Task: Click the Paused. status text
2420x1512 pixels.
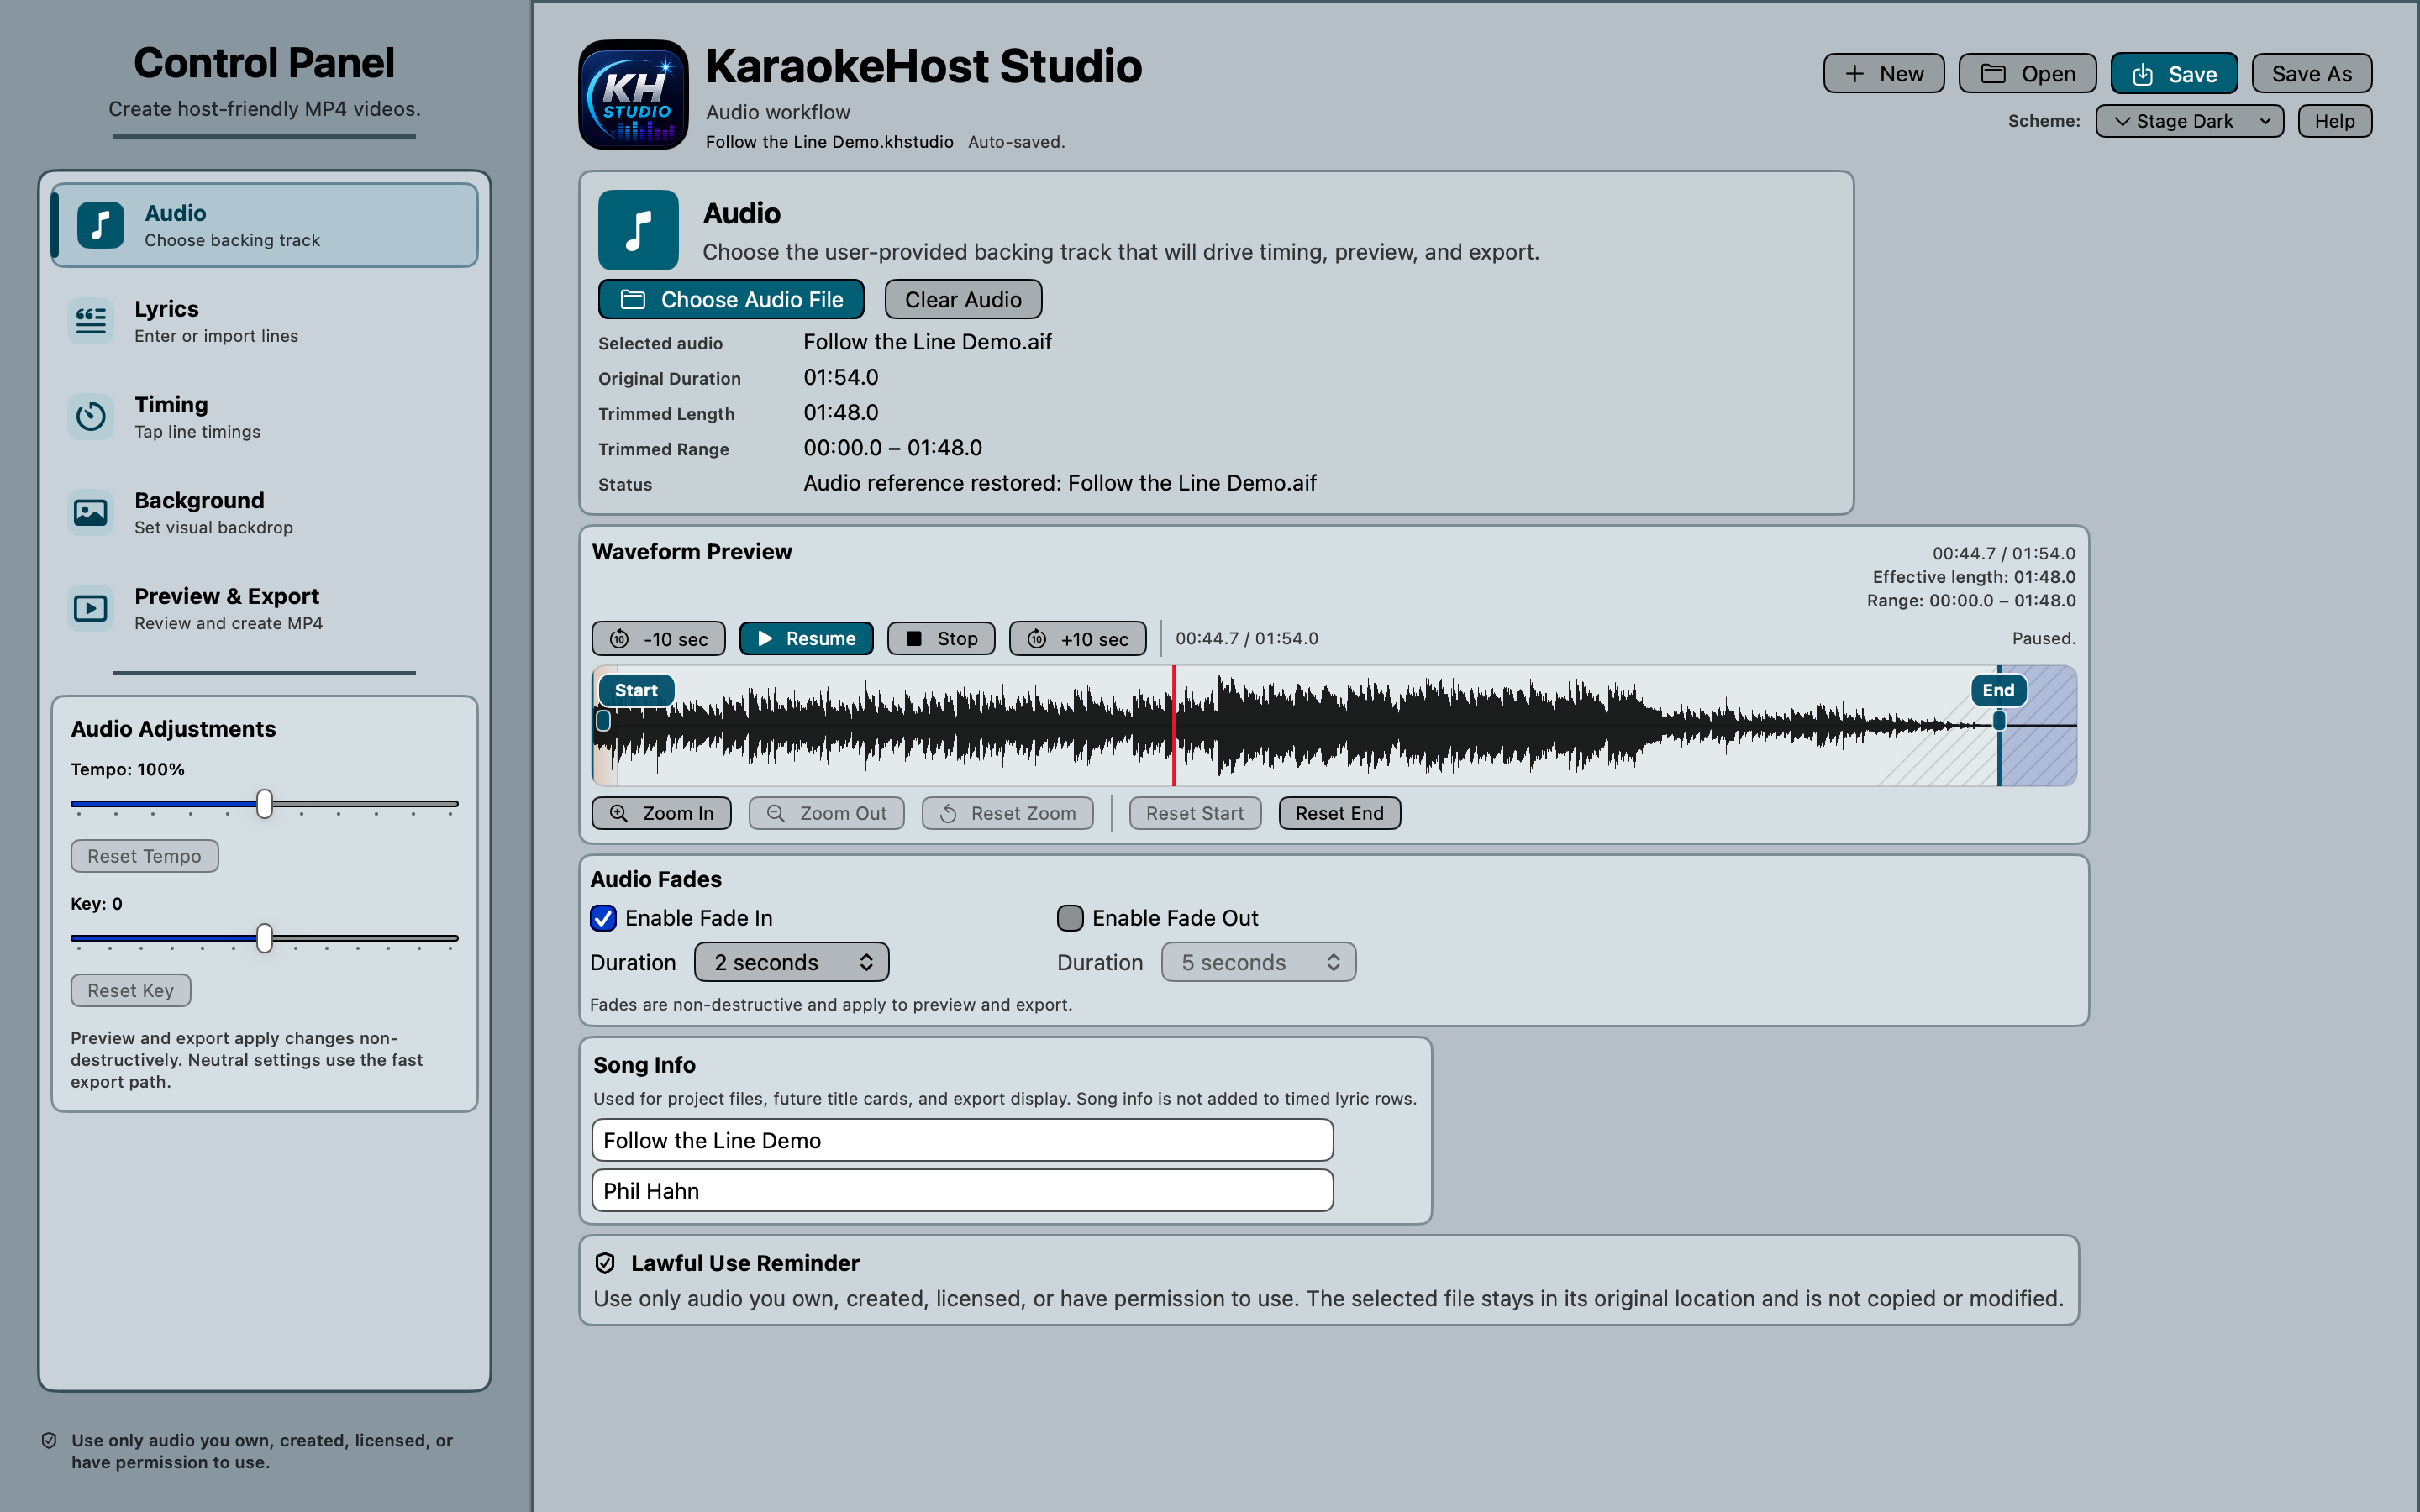Action: (2043, 638)
